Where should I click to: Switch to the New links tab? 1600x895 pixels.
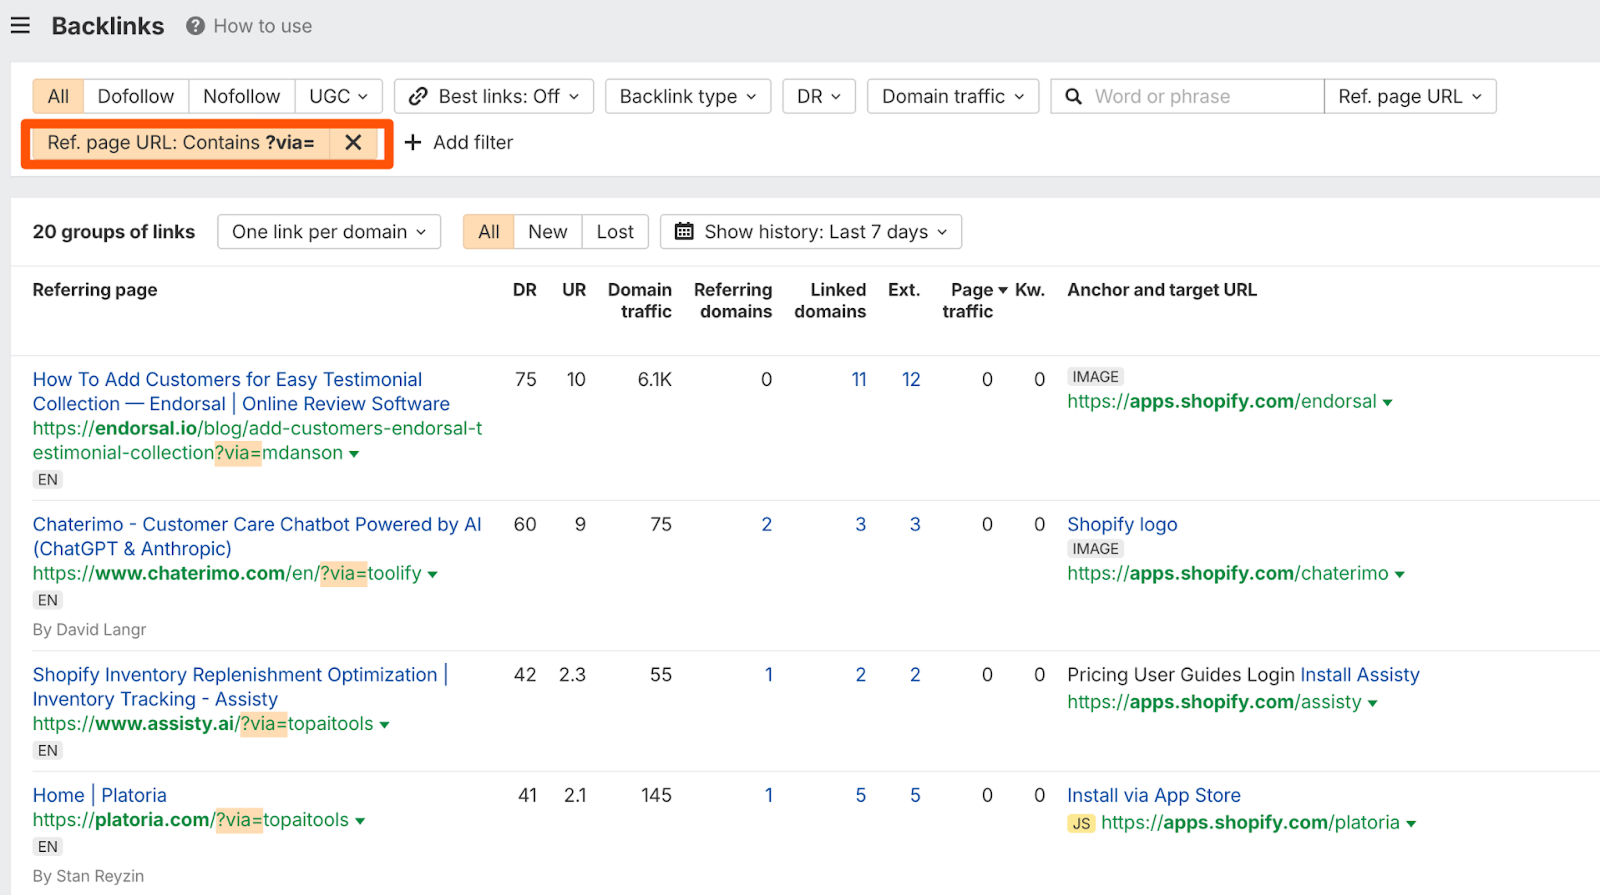click(547, 232)
